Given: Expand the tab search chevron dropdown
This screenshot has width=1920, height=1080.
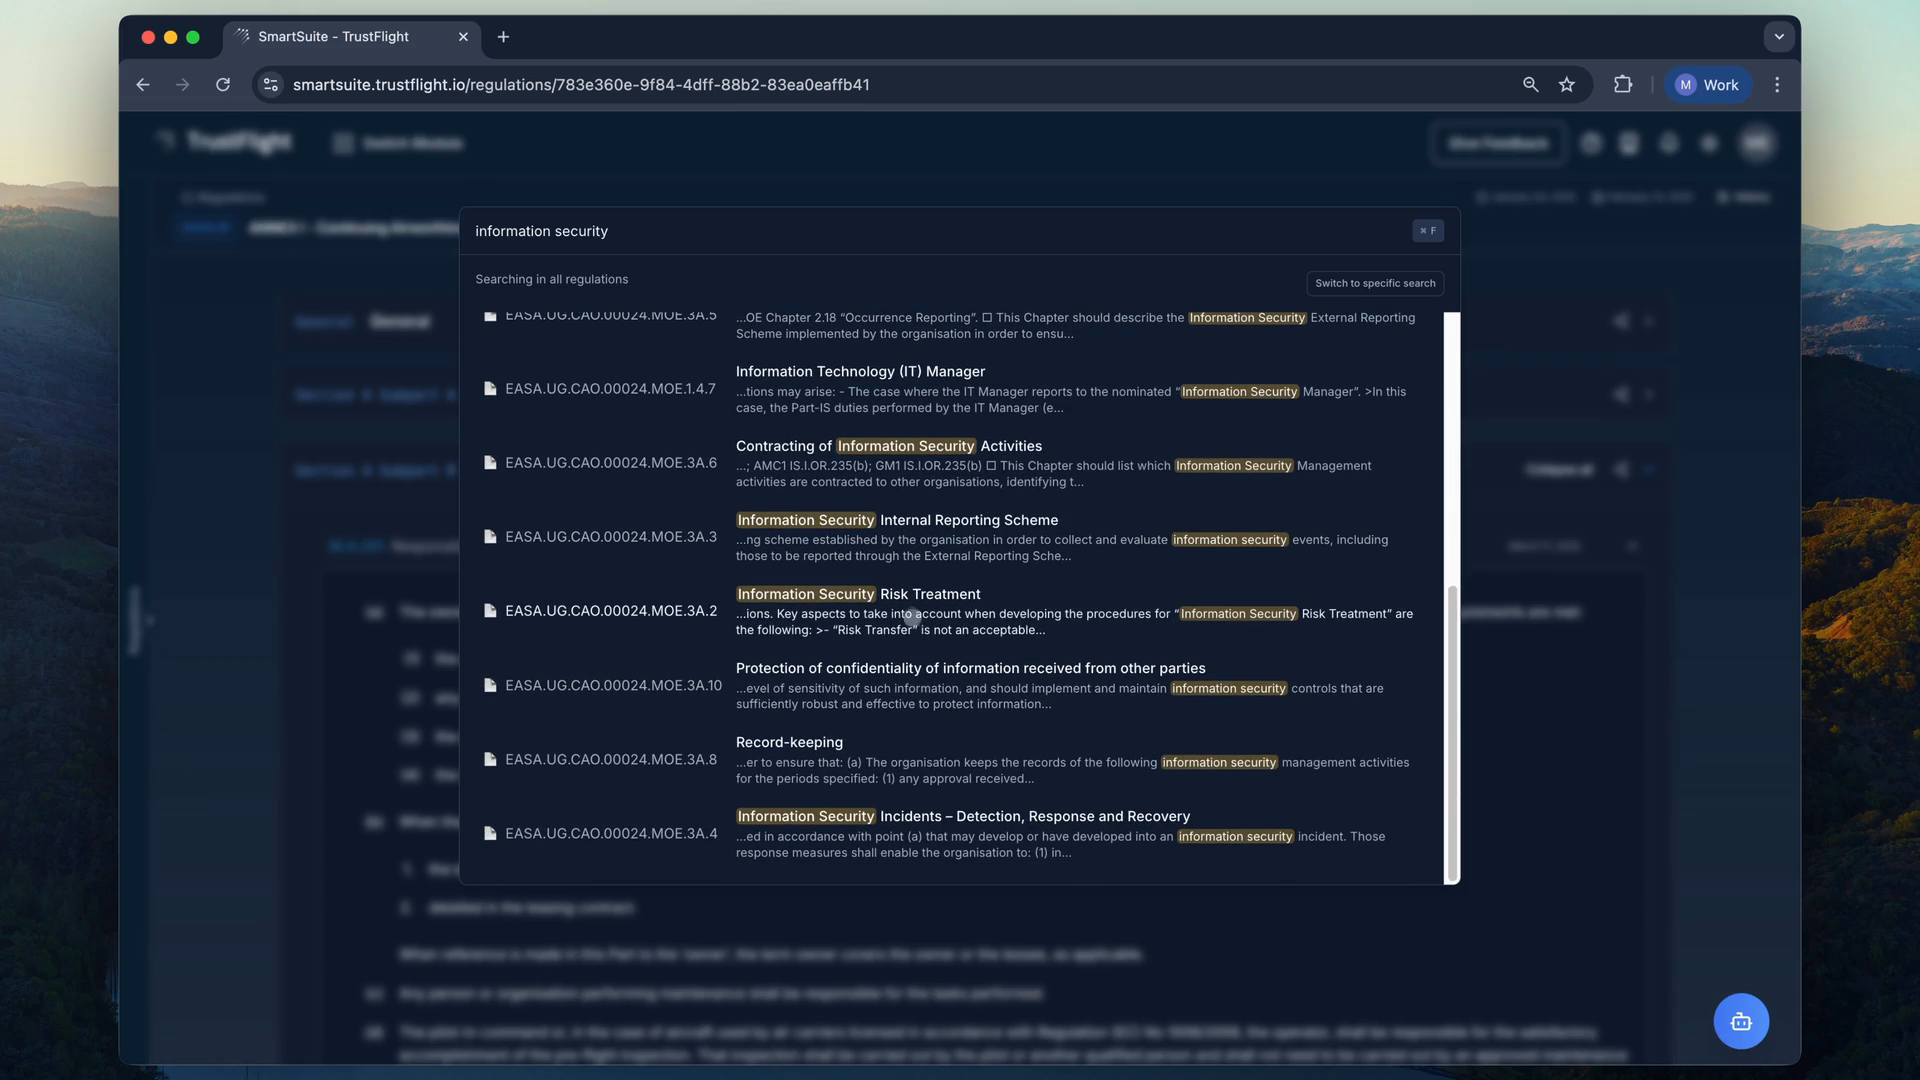Looking at the screenshot, I should pyautogui.click(x=1778, y=37).
